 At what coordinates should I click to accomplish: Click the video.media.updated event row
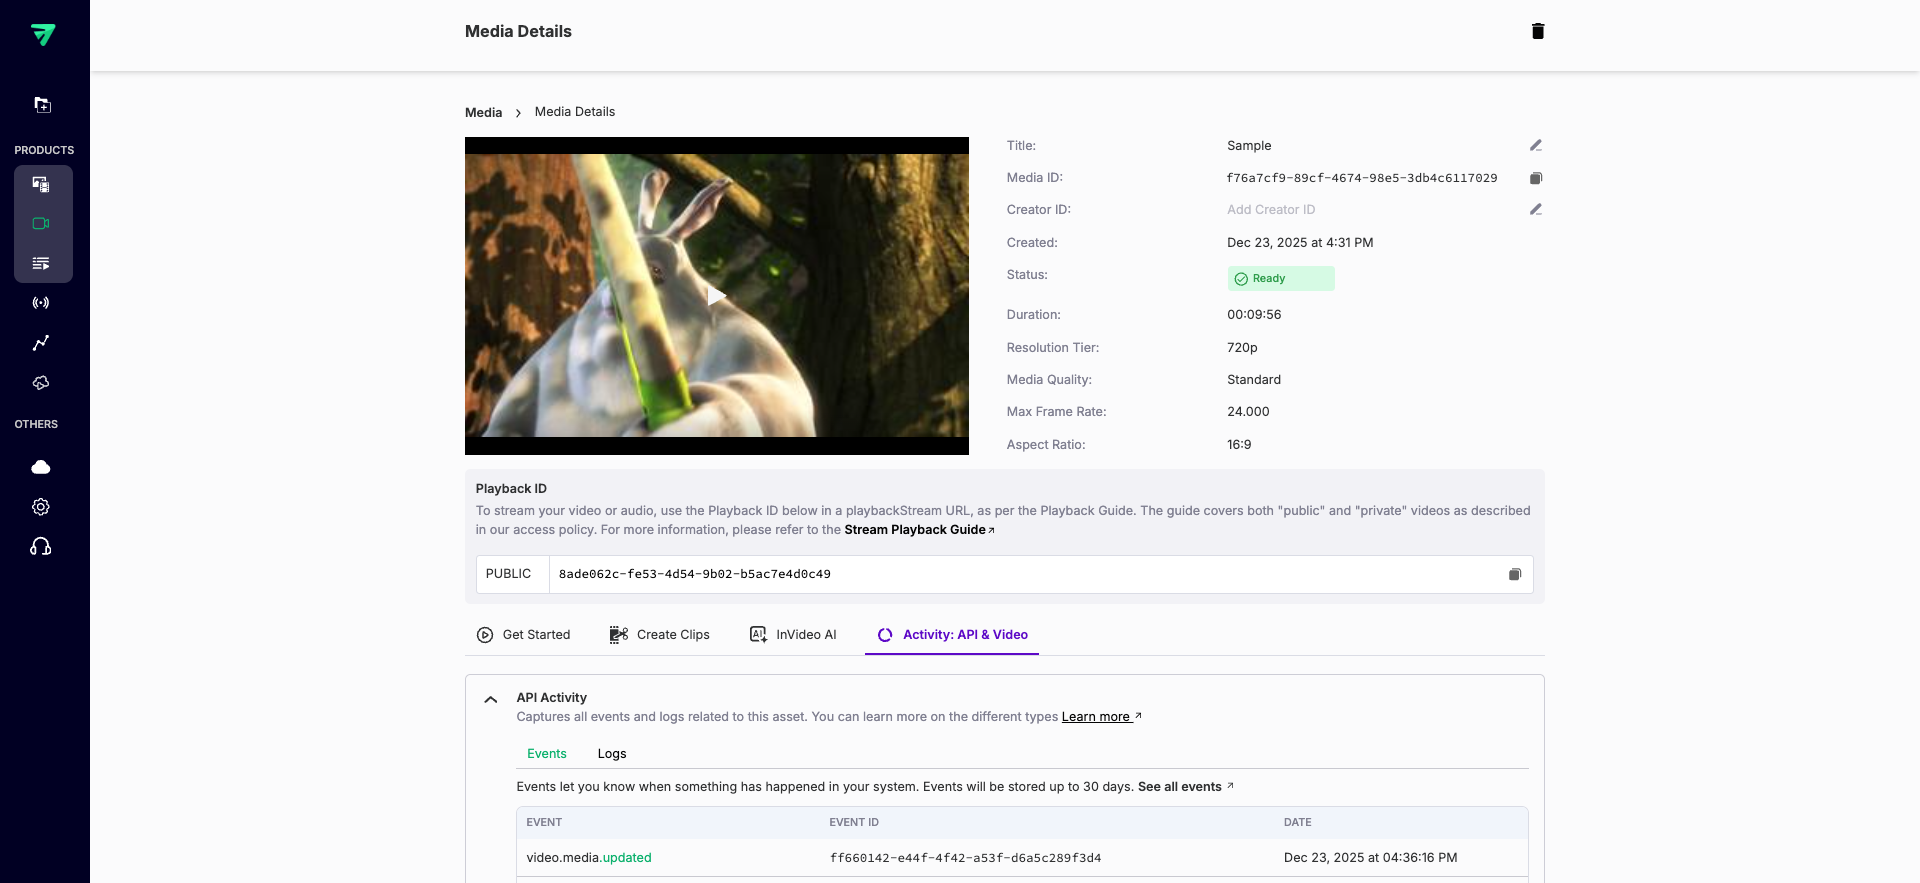pos(1022,858)
